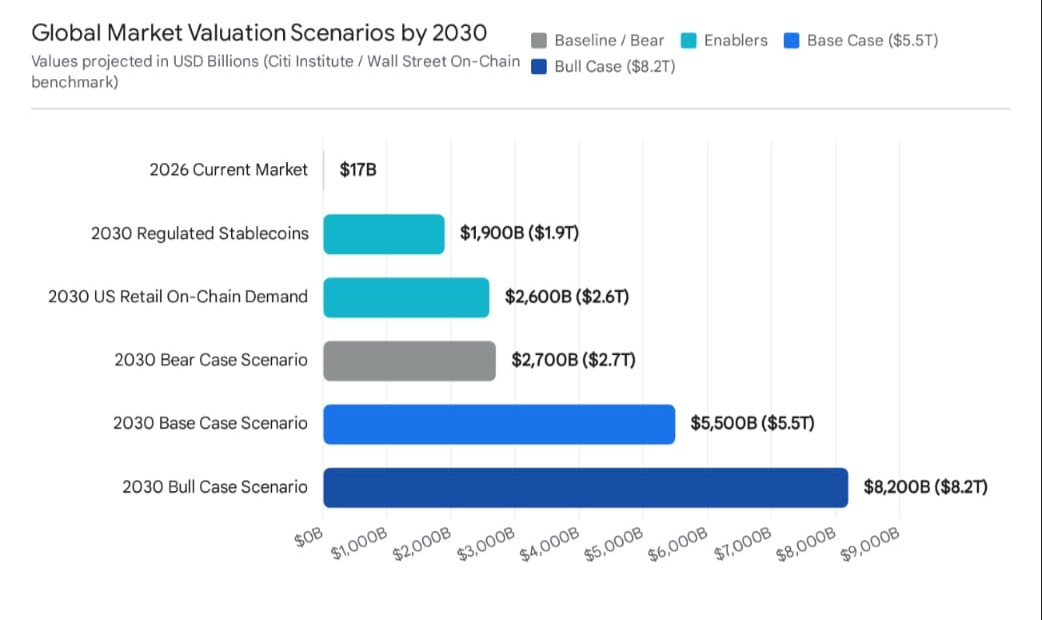Click the '$4,000B' x-axis tick label
Screen dimensions: 1042x620
(x=550, y=544)
